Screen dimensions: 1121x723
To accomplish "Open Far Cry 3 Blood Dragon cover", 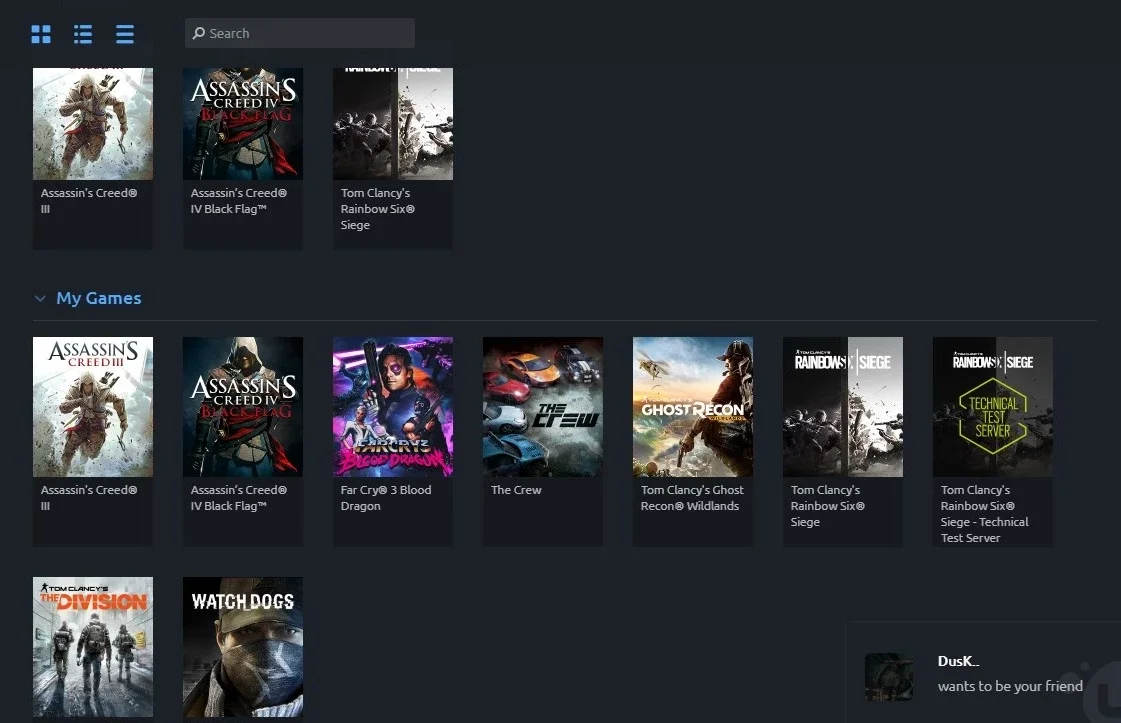I will (x=393, y=407).
